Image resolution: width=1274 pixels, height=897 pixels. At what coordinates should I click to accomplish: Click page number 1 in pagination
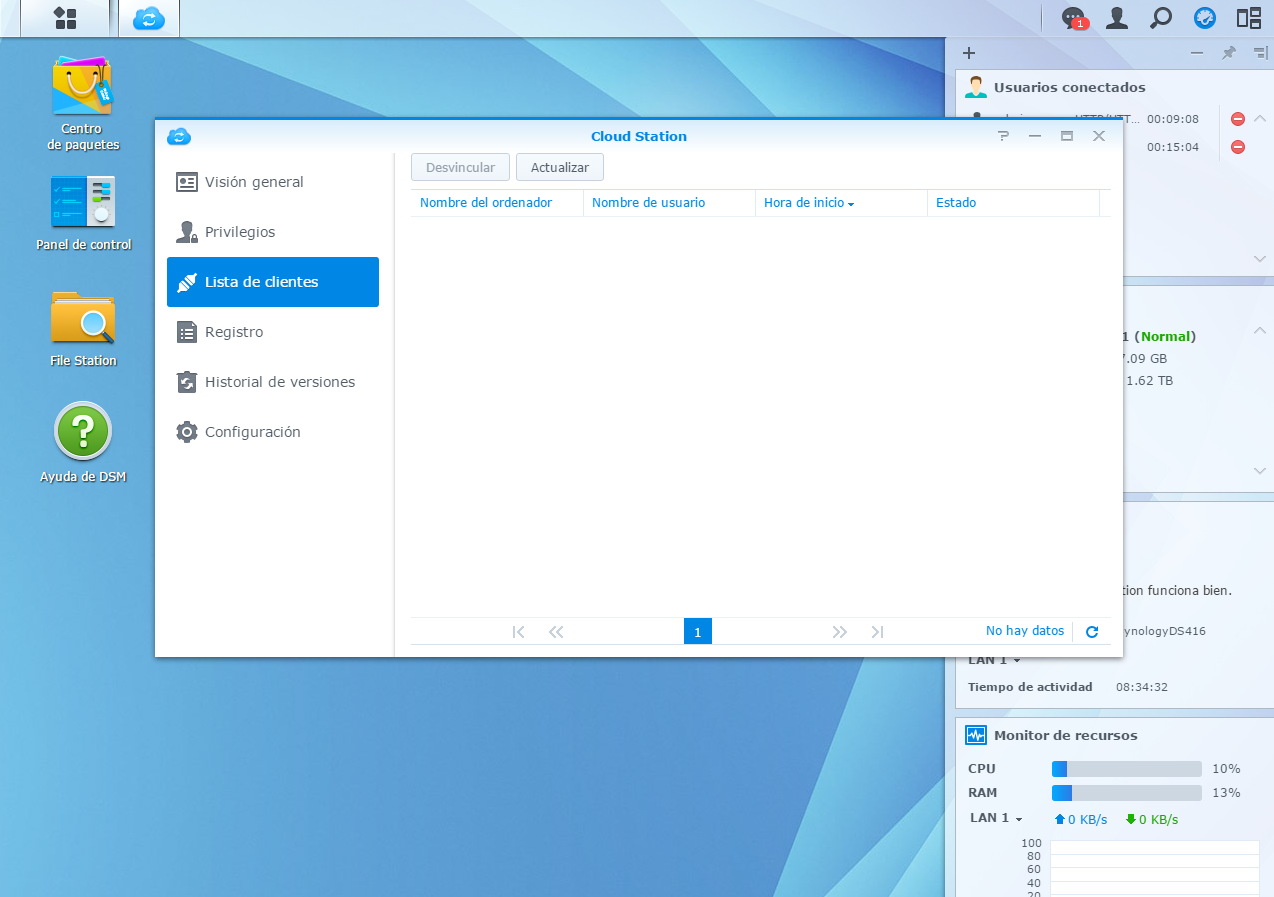pyautogui.click(x=697, y=632)
